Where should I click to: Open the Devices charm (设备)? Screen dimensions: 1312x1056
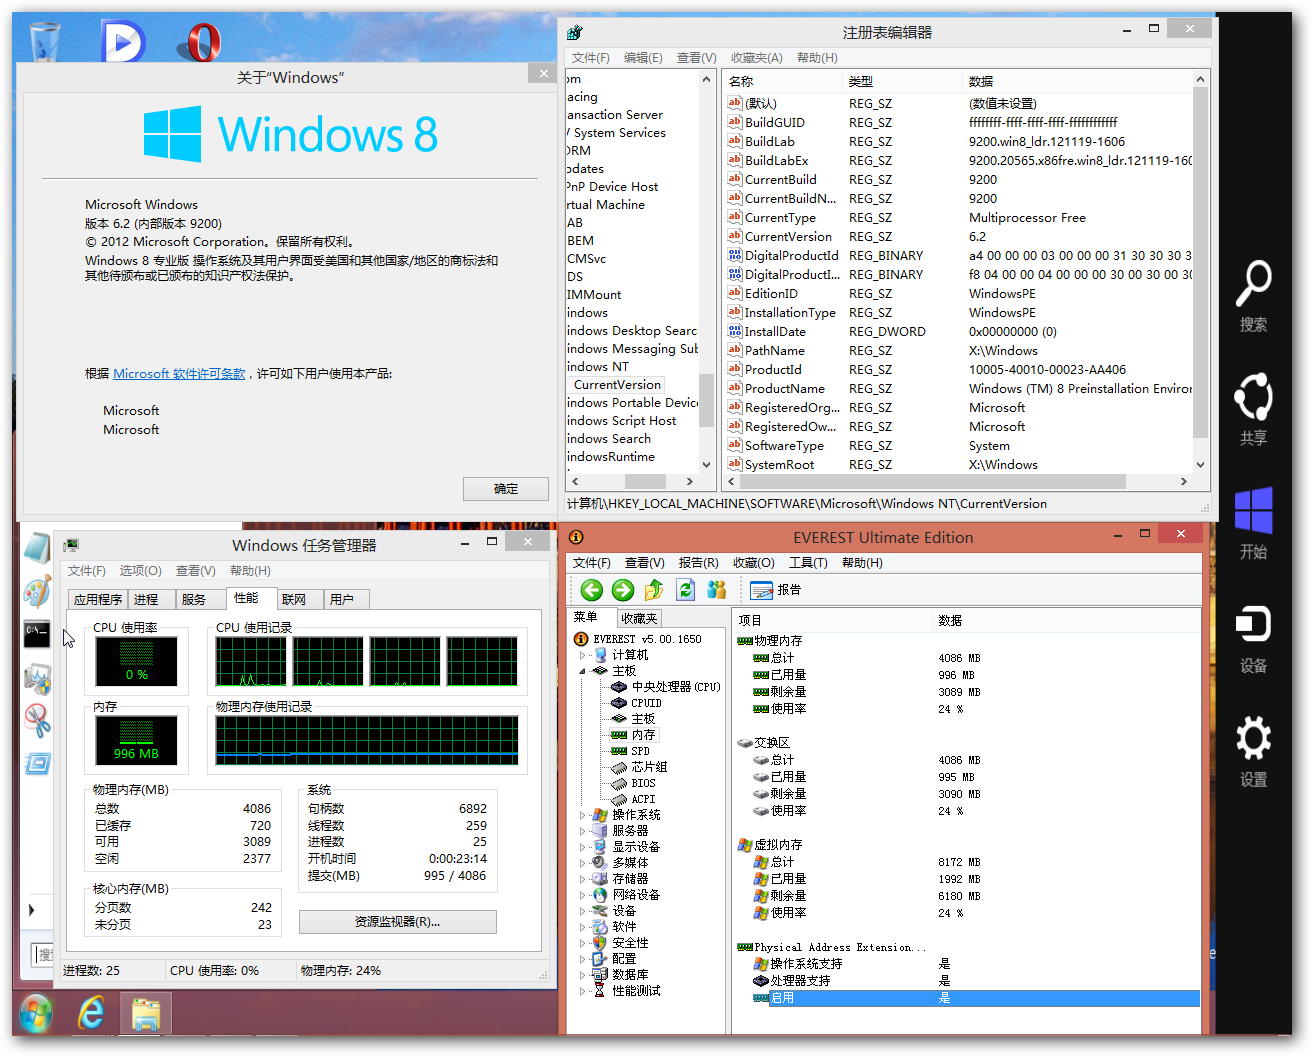click(x=1253, y=637)
